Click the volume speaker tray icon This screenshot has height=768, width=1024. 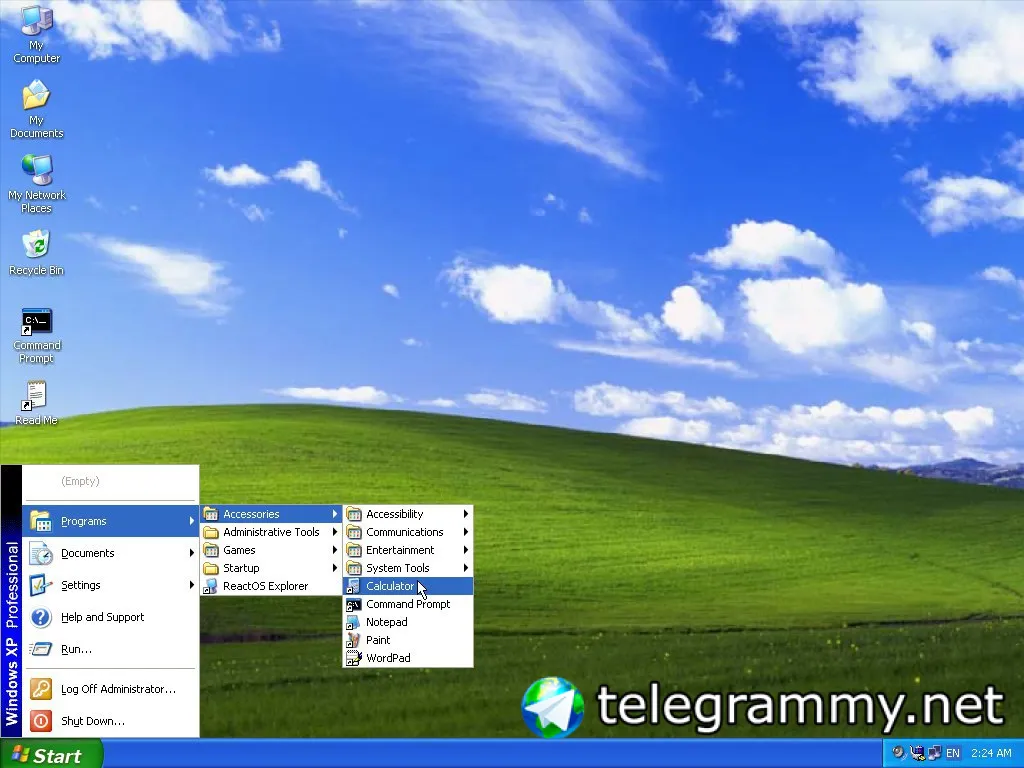click(899, 753)
